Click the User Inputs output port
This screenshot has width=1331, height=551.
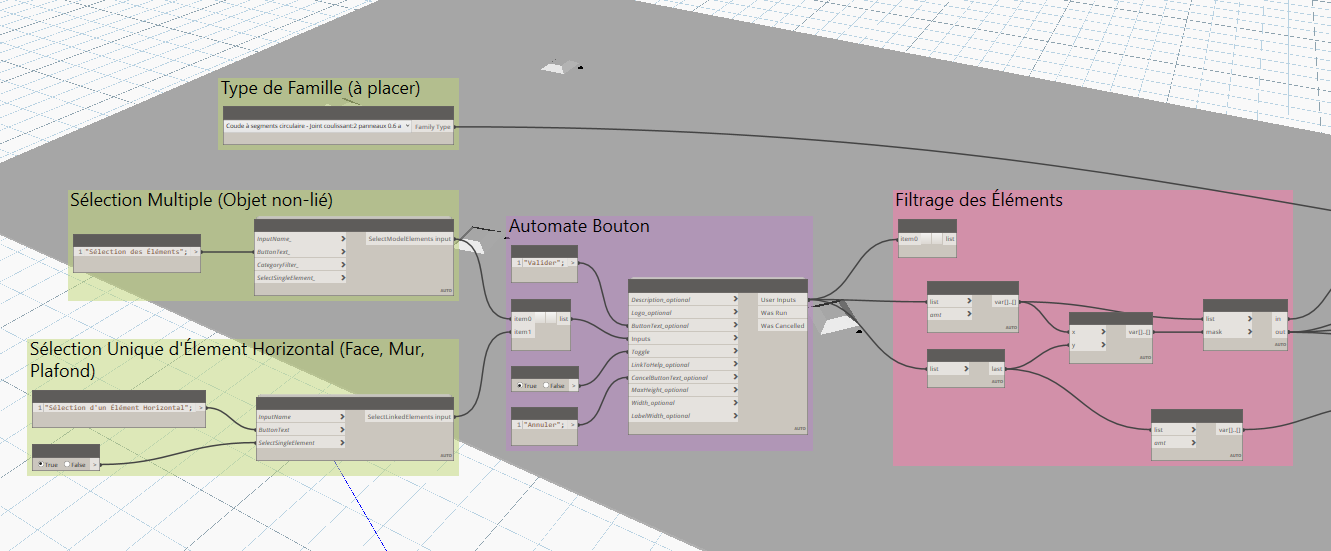(778, 299)
